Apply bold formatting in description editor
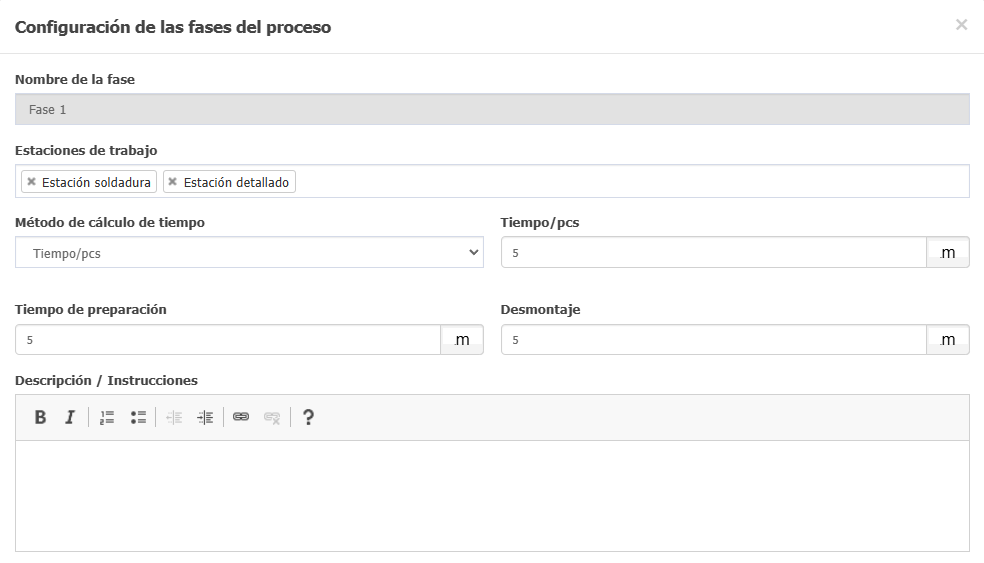 (40, 417)
